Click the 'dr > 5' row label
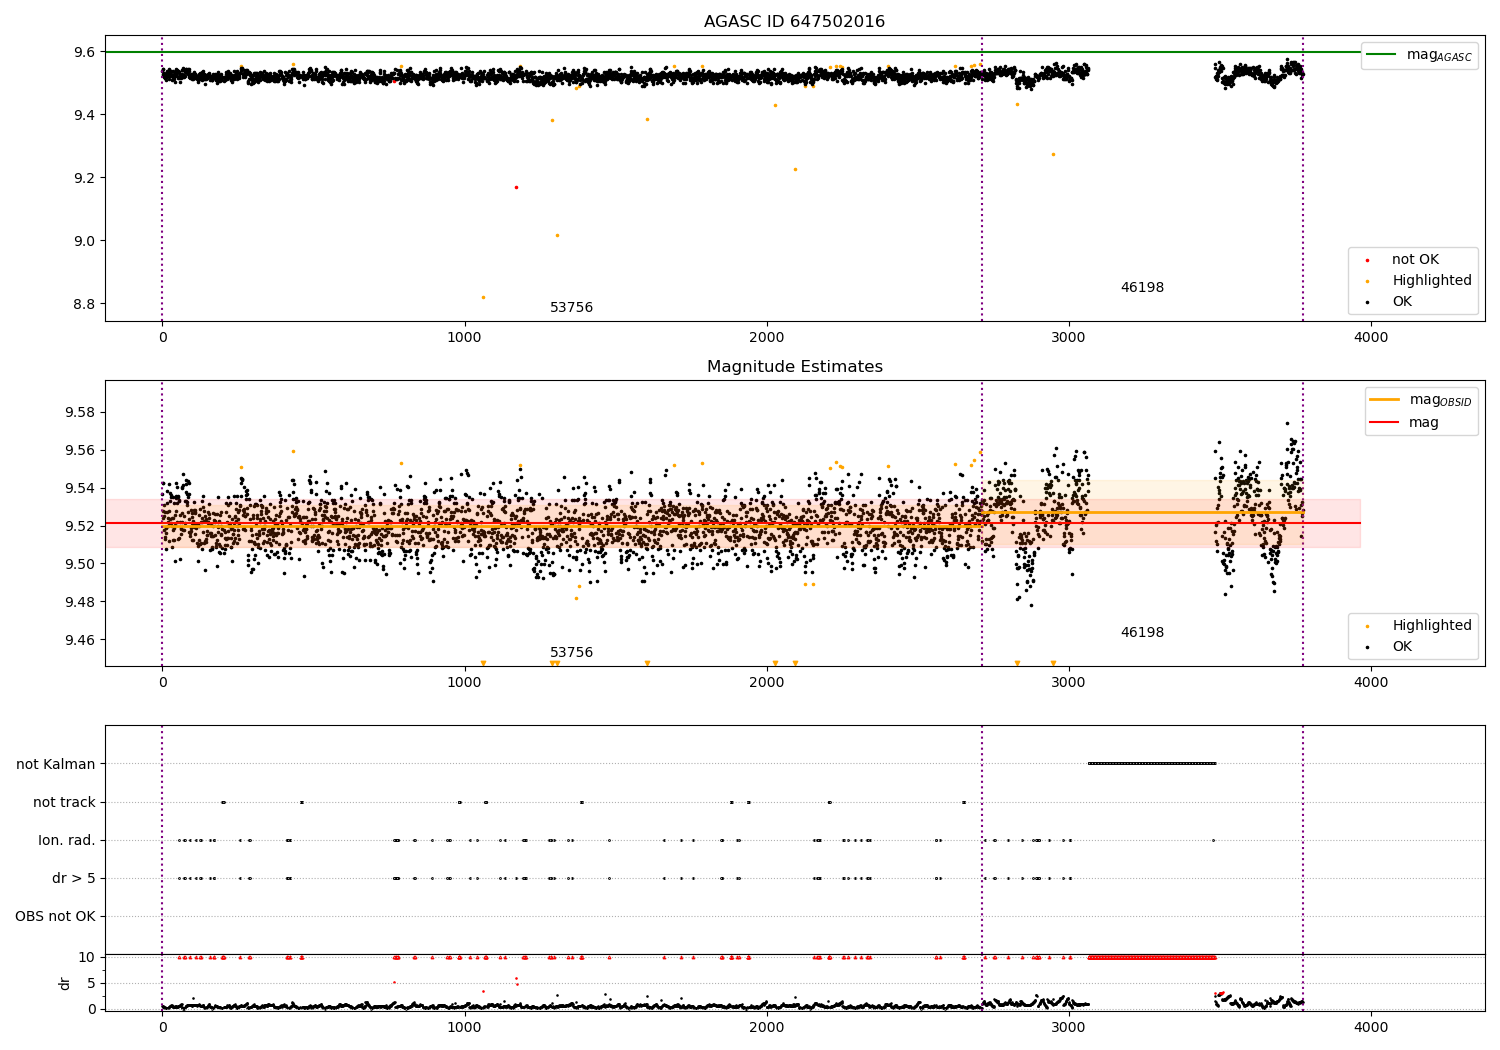The height and width of the screenshot is (1050, 1500). click(x=74, y=878)
